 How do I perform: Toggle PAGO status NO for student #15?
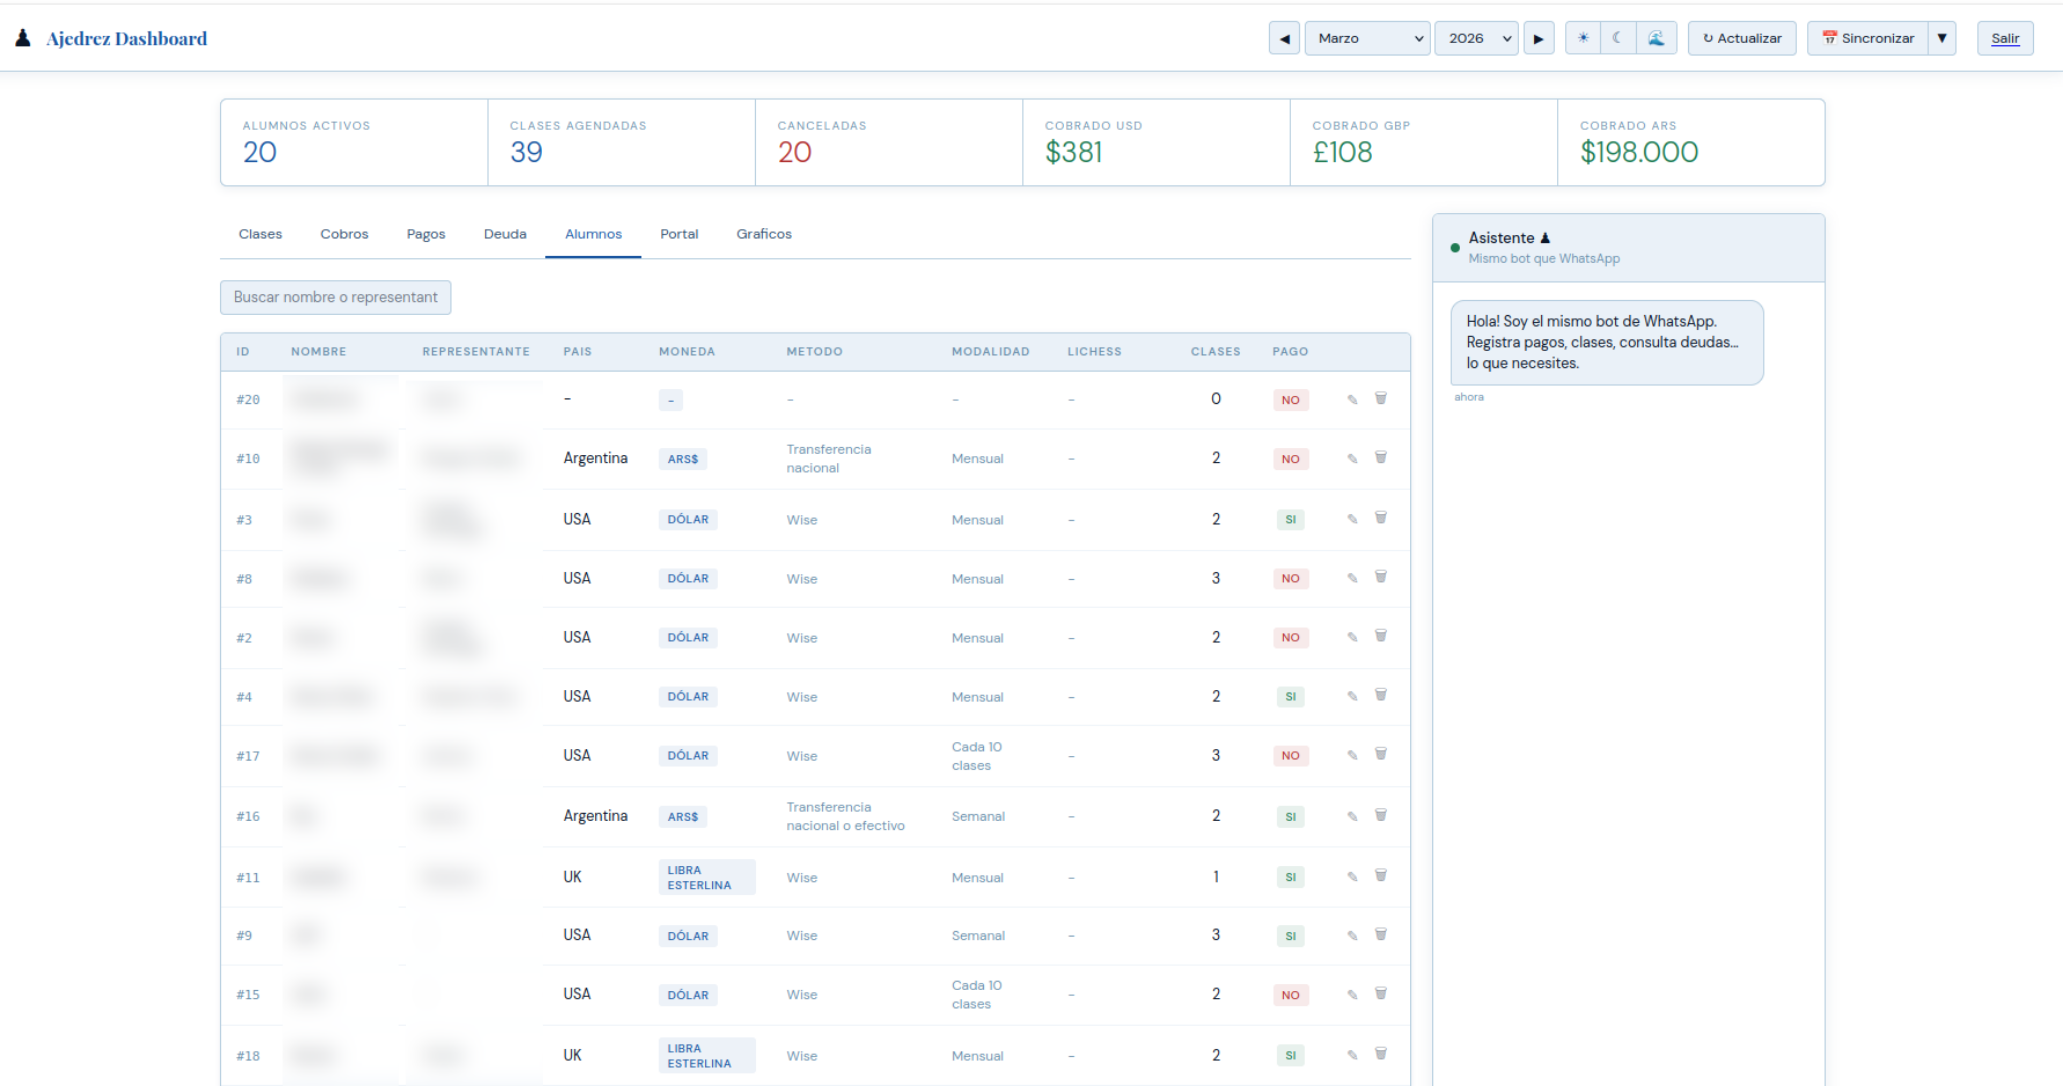click(1290, 994)
